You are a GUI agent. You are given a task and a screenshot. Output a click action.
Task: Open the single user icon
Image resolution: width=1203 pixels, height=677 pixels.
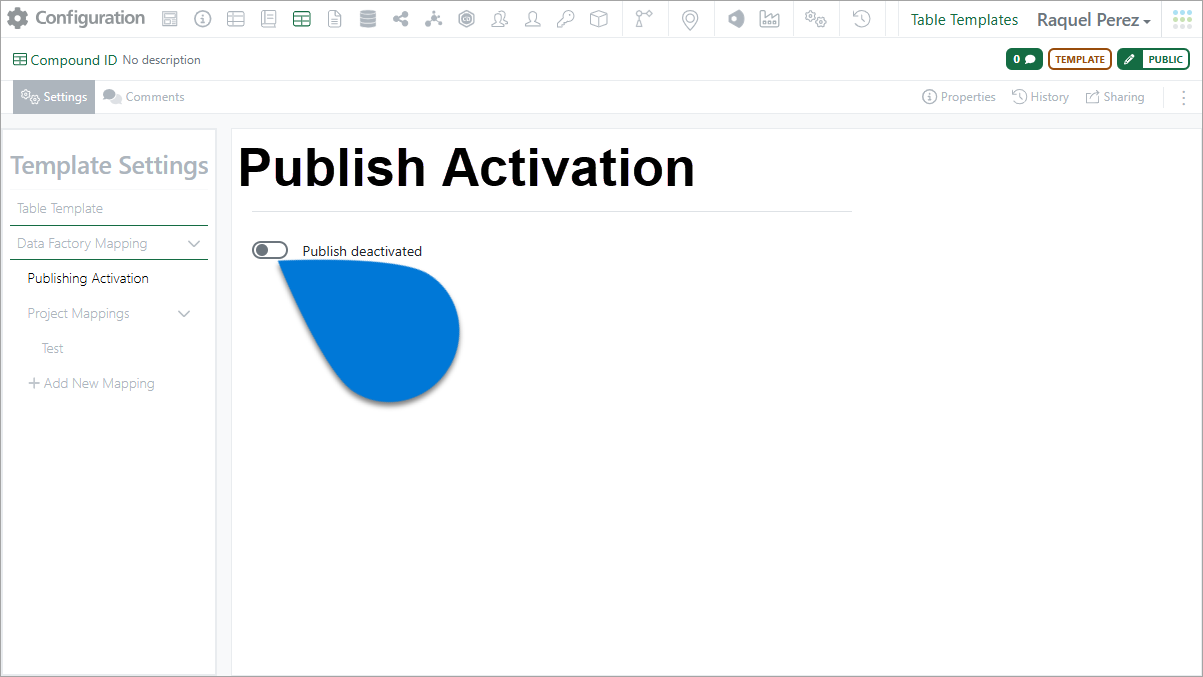tap(533, 19)
